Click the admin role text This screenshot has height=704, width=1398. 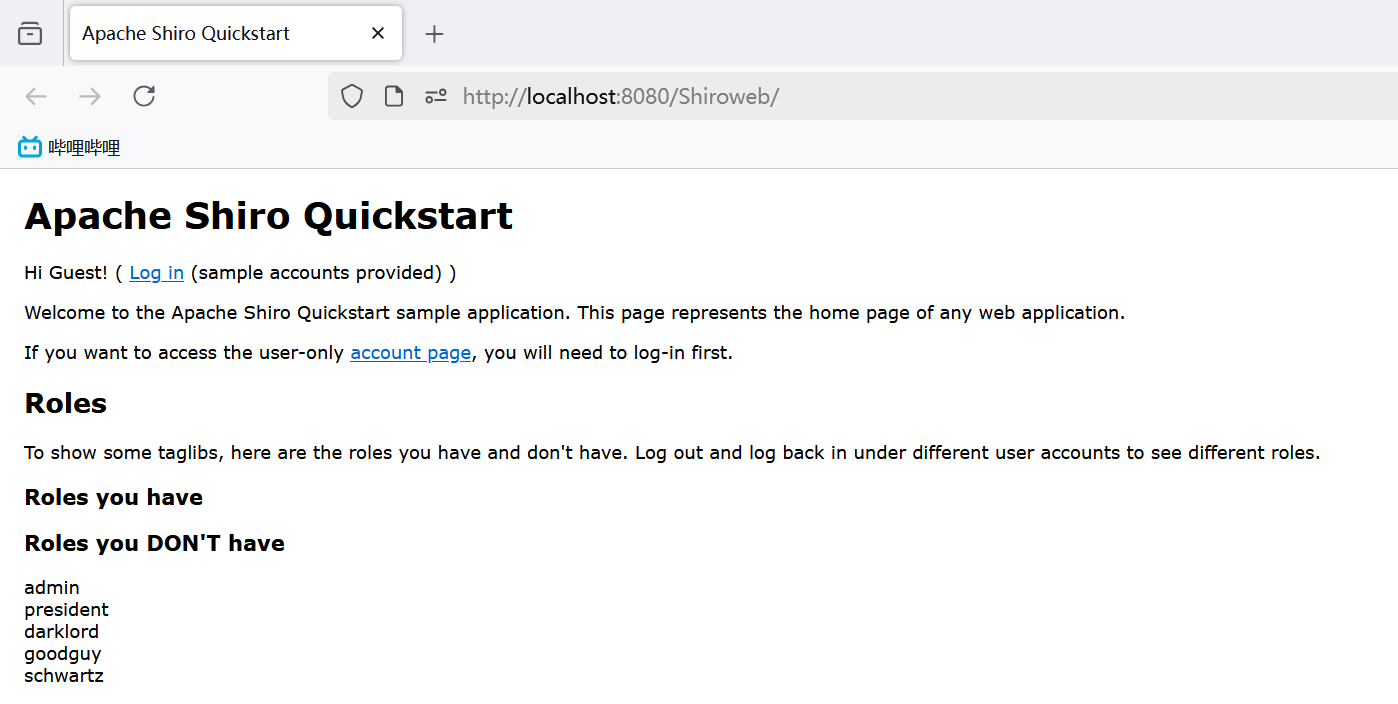(x=52, y=588)
